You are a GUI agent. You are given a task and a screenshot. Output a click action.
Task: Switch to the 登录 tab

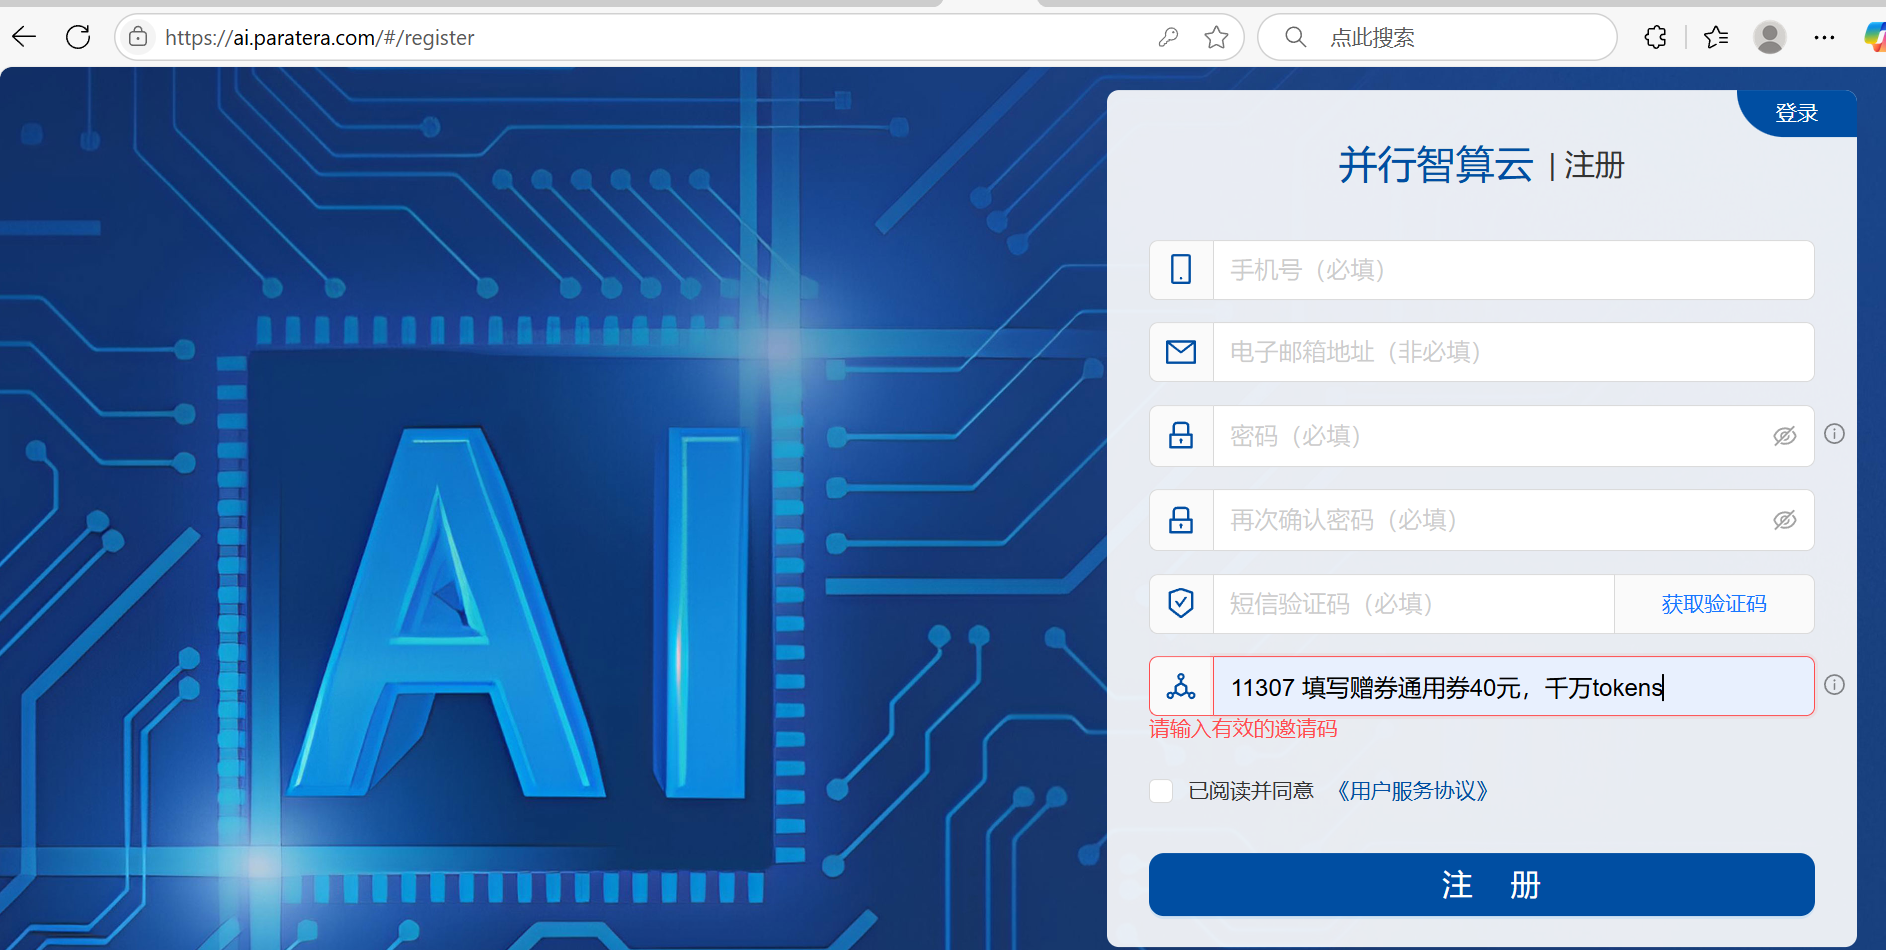pos(1796,113)
